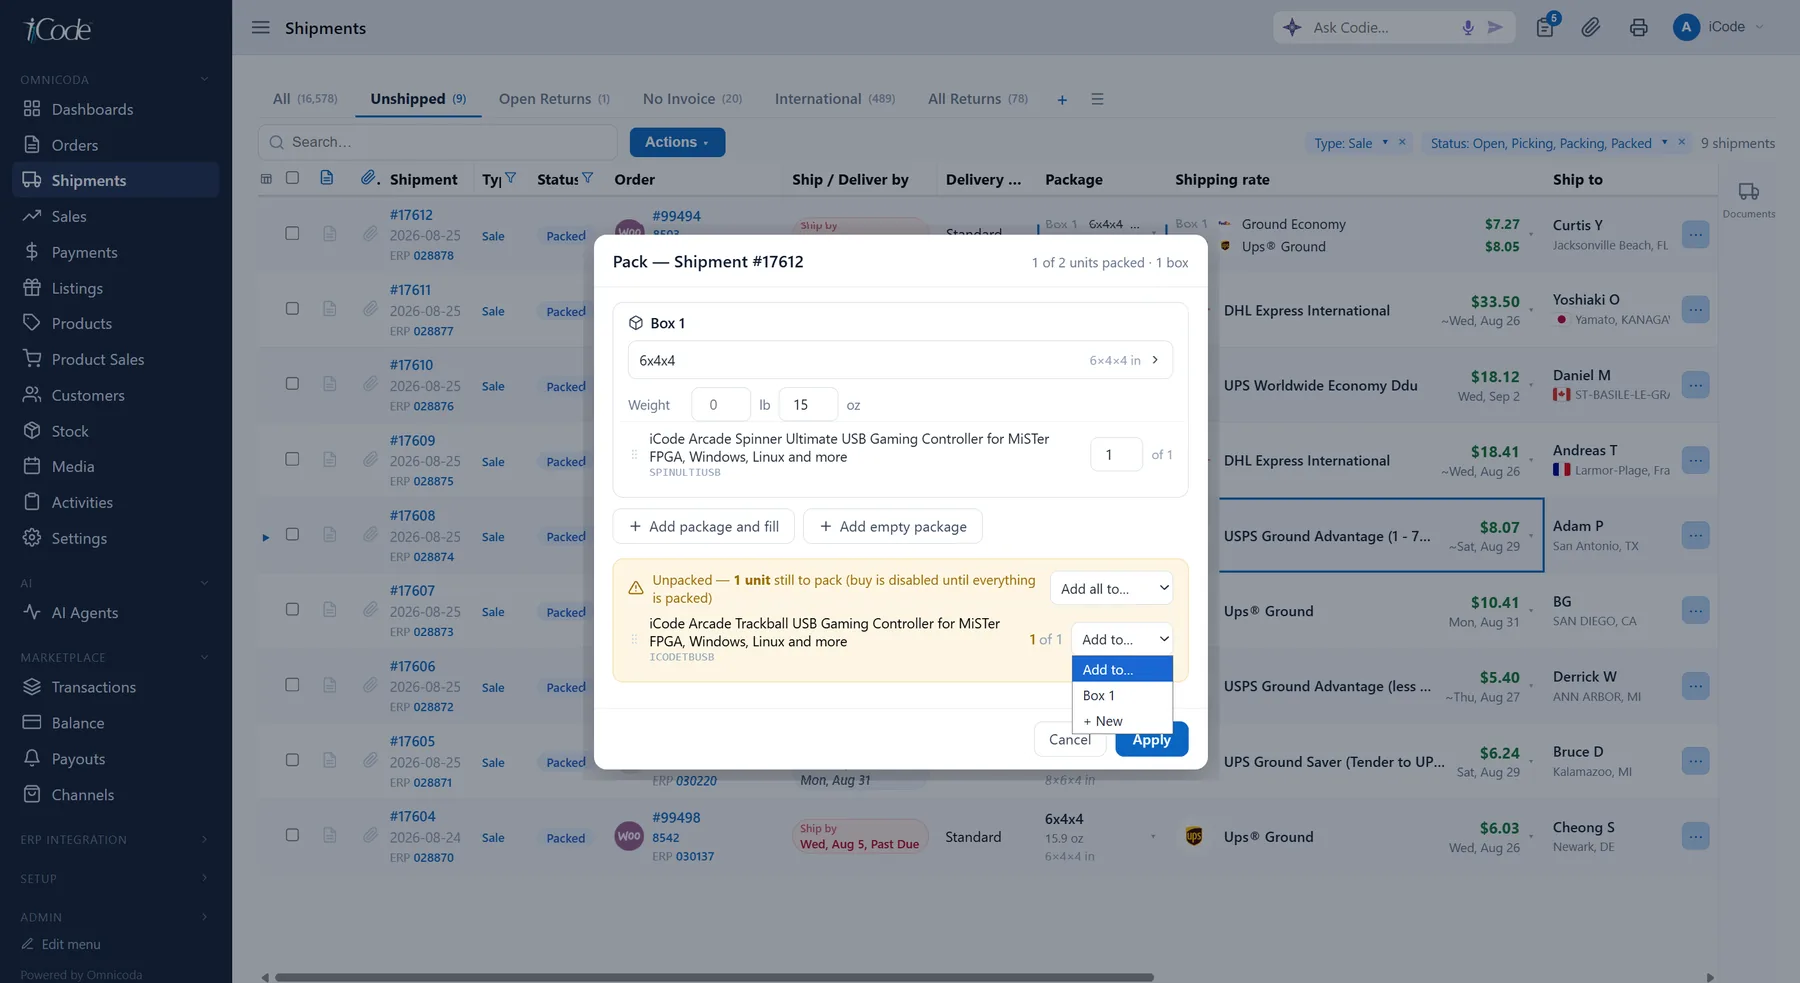This screenshot has height=983, width=1800.
Task: Select checkbox for shipment #17610
Action: 292,384
